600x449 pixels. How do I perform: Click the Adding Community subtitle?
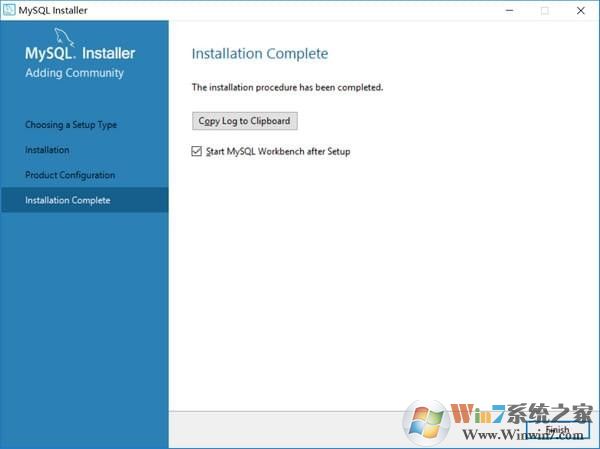75,73
